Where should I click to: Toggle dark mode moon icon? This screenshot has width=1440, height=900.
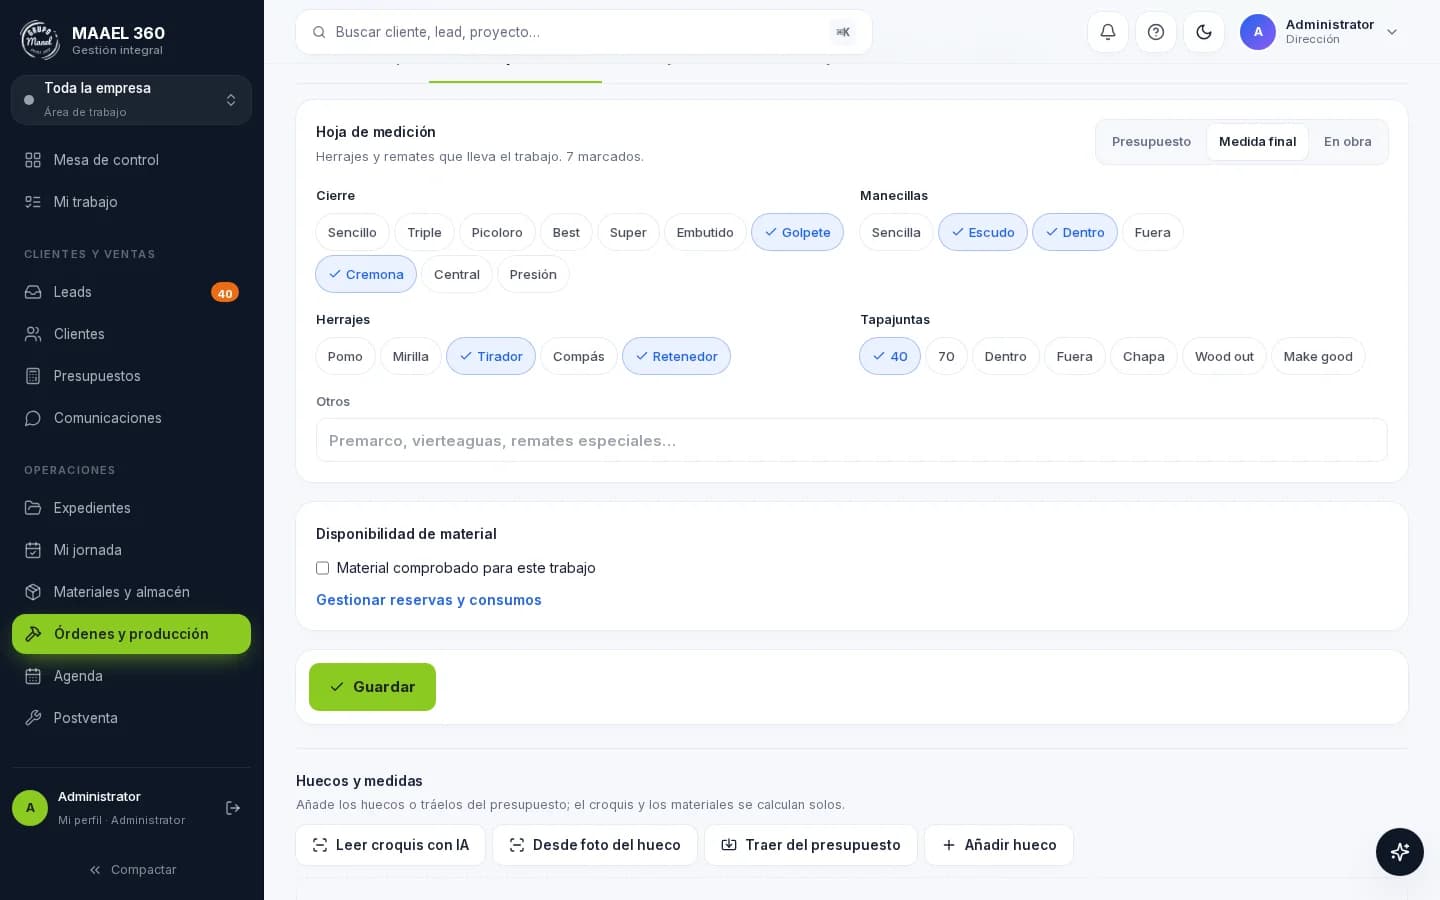1204,32
